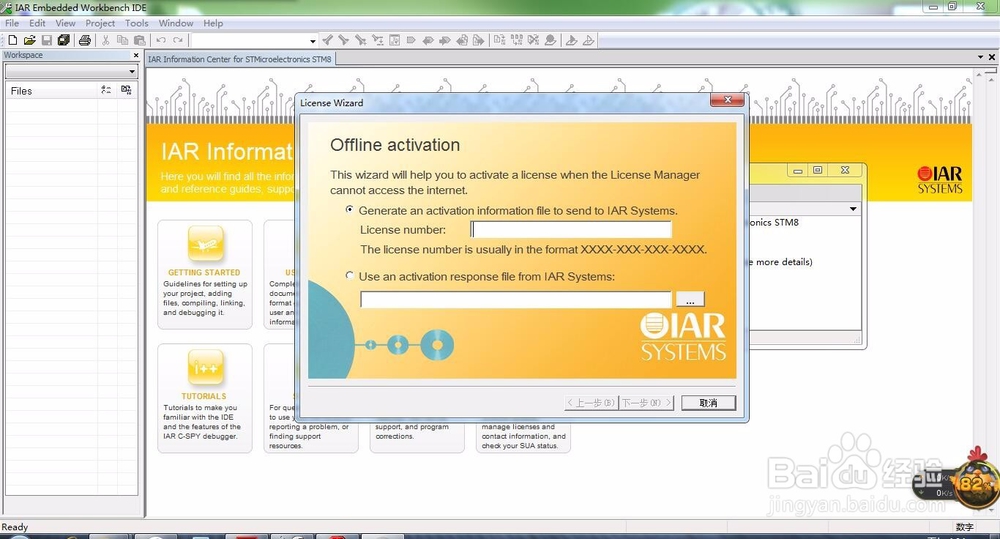Stop the build toolbar icon
Screen dimensions: 1000x539
[x=533, y=40]
